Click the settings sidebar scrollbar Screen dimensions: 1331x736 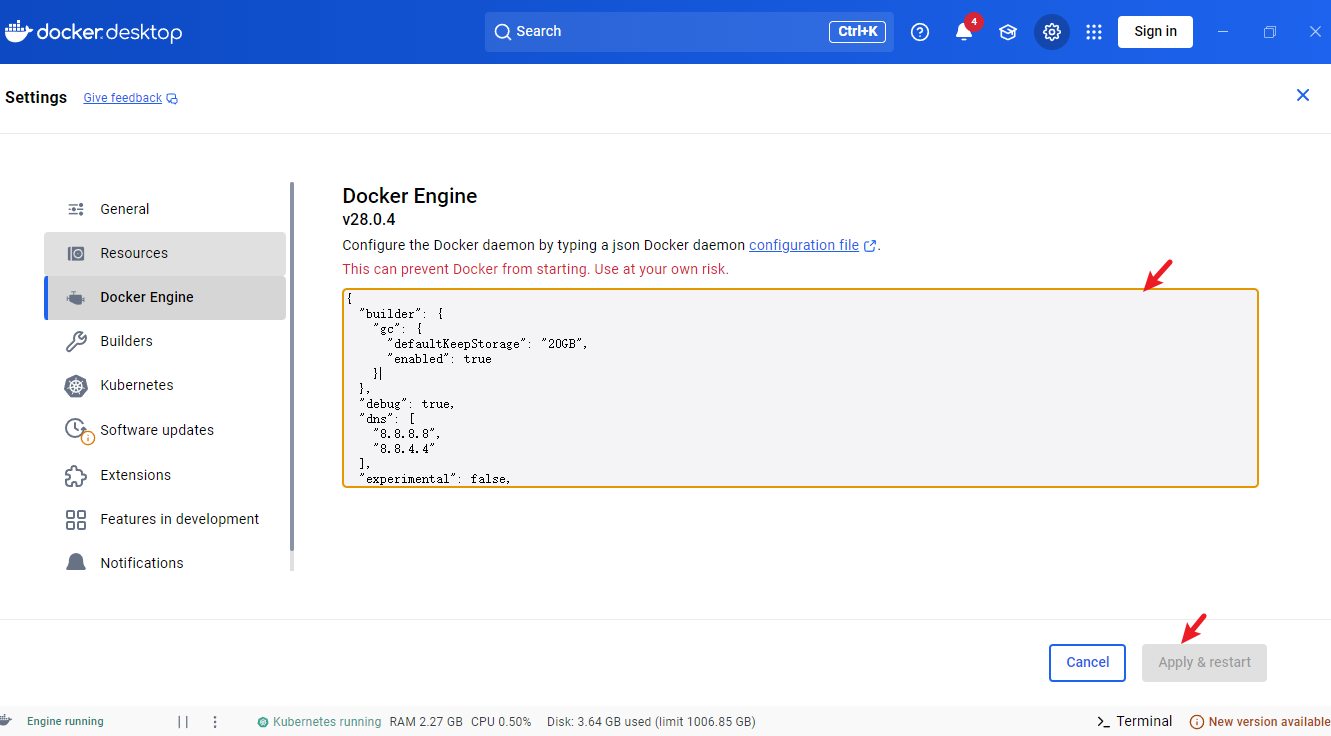[292, 366]
